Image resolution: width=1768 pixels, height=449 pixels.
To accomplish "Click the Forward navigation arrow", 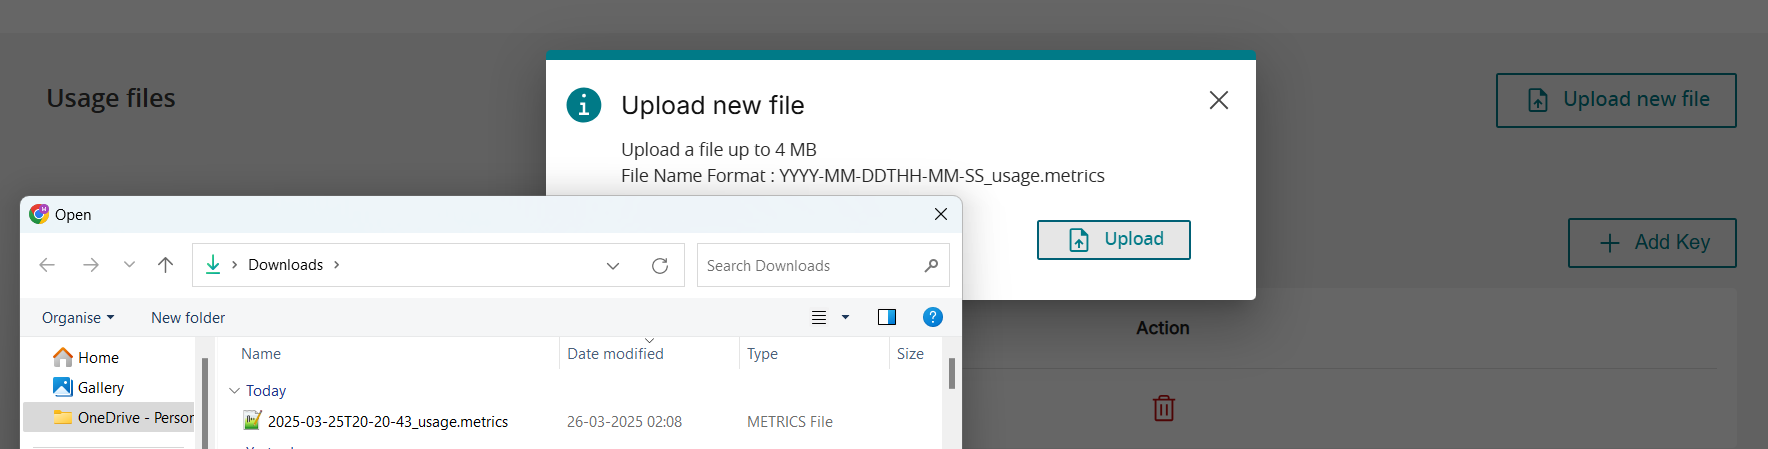I will 91,265.
